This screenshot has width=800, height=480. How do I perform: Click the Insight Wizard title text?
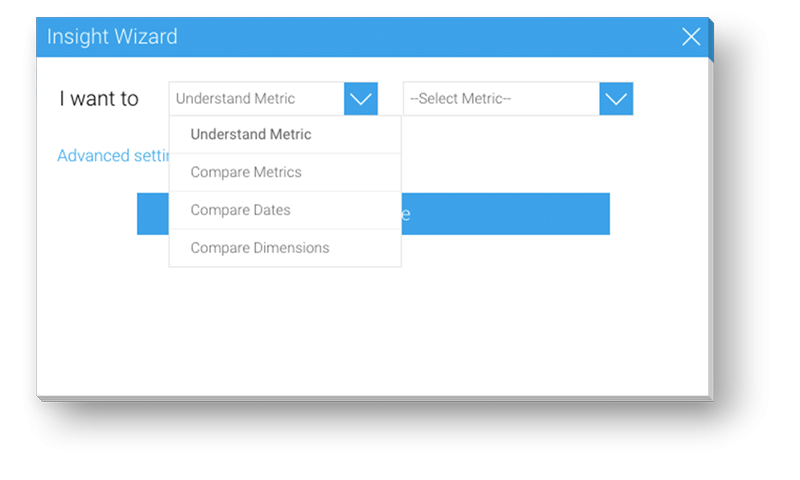click(112, 38)
